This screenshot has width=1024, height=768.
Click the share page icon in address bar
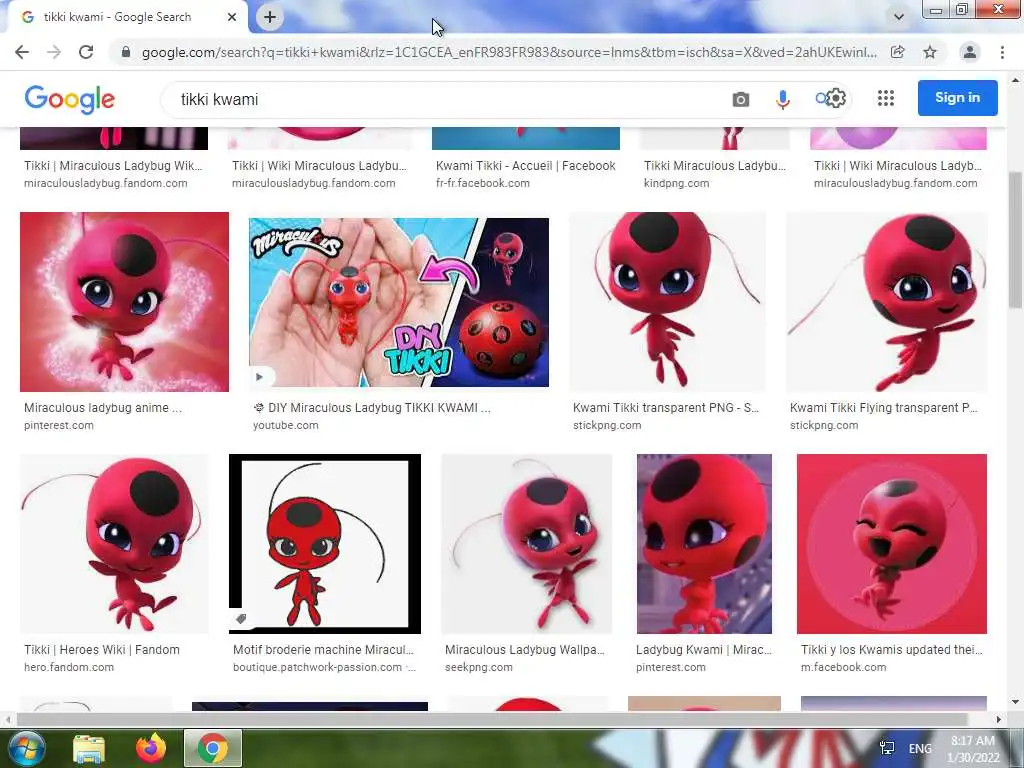tap(898, 52)
